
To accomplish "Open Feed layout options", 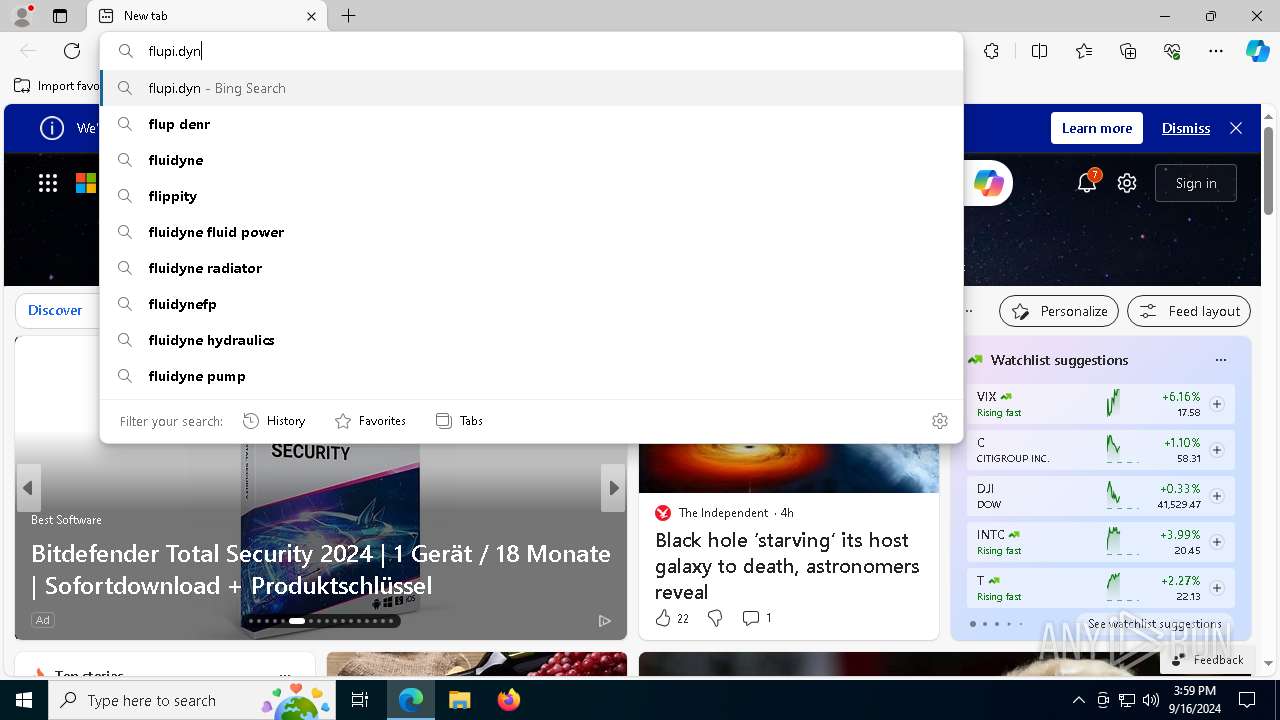I will [x=1189, y=311].
